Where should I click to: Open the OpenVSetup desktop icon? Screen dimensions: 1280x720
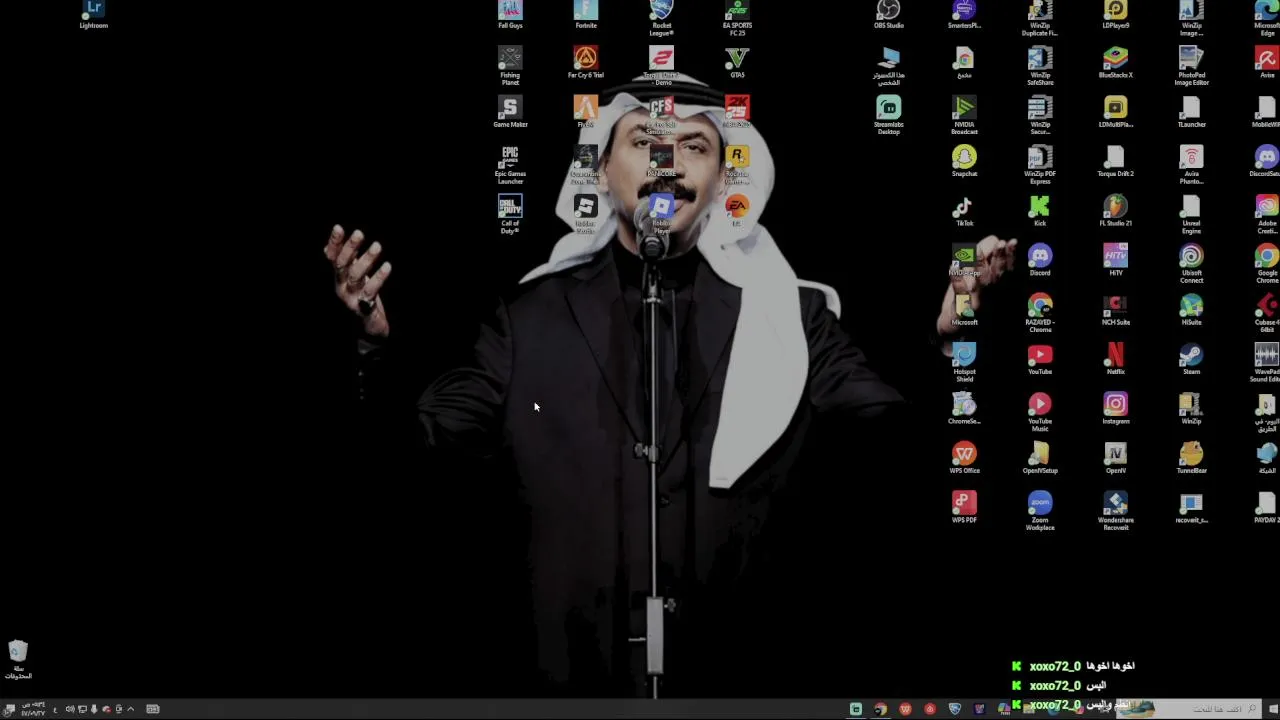(1040, 458)
